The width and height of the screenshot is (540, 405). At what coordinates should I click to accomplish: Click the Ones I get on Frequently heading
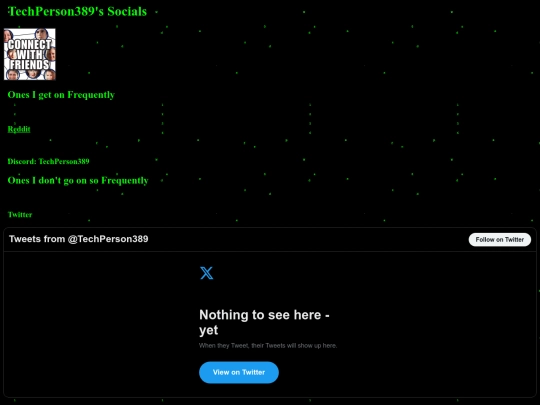pos(61,95)
